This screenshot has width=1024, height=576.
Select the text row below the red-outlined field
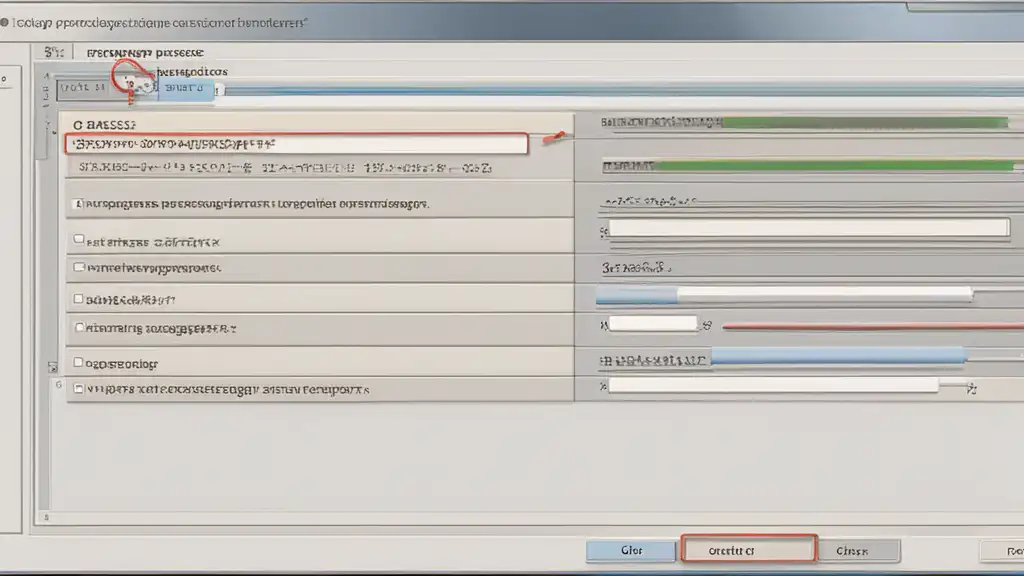tap(285, 168)
